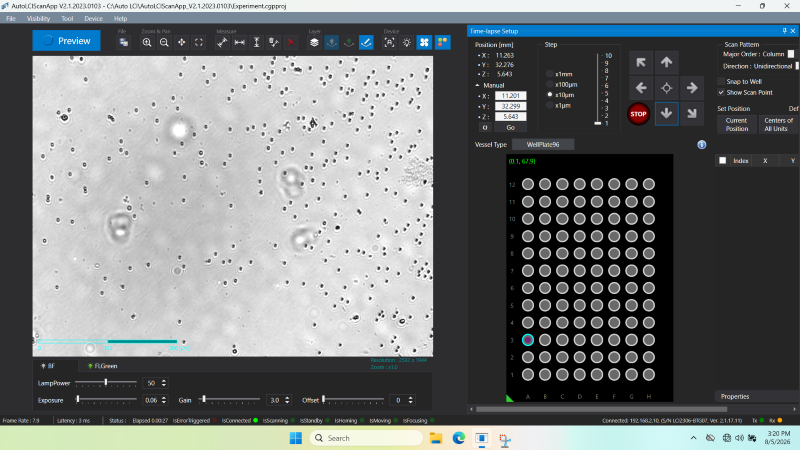Open the File menu
This screenshot has height=450, width=800.
(x=11, y=18)
